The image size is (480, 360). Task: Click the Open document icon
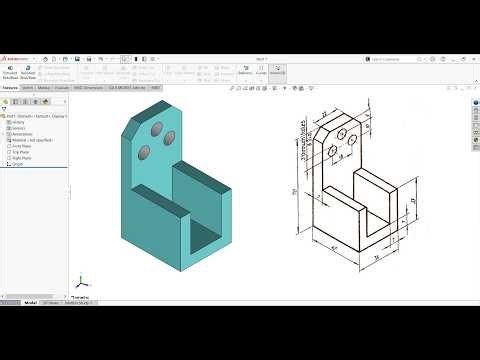pos(65,59)
